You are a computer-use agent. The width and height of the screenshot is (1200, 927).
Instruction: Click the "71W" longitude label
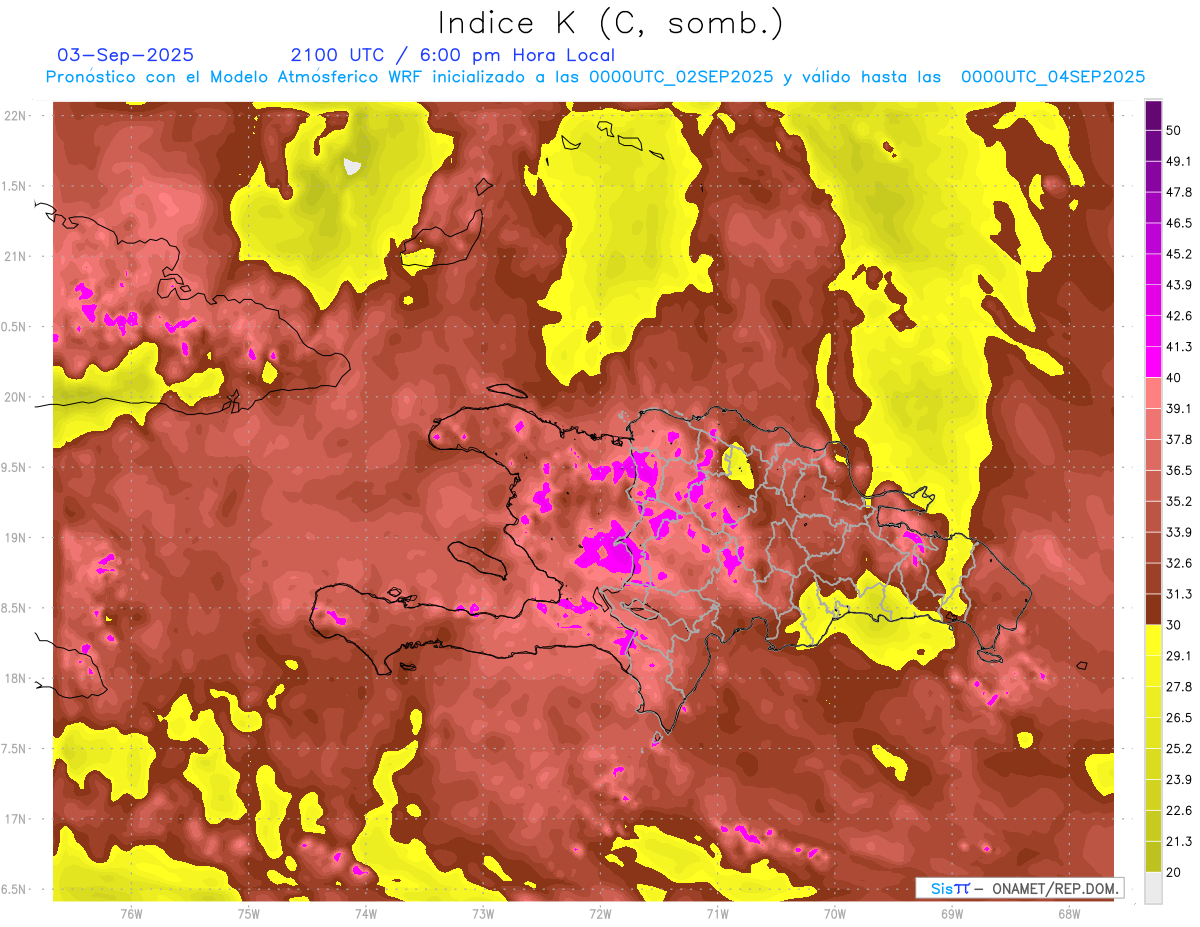pos(717,914)
